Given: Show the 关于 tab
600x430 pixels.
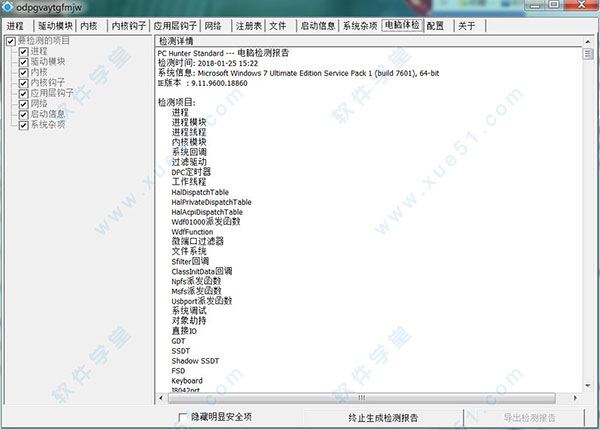Looking at the screenshot, I should click(466, 25).
